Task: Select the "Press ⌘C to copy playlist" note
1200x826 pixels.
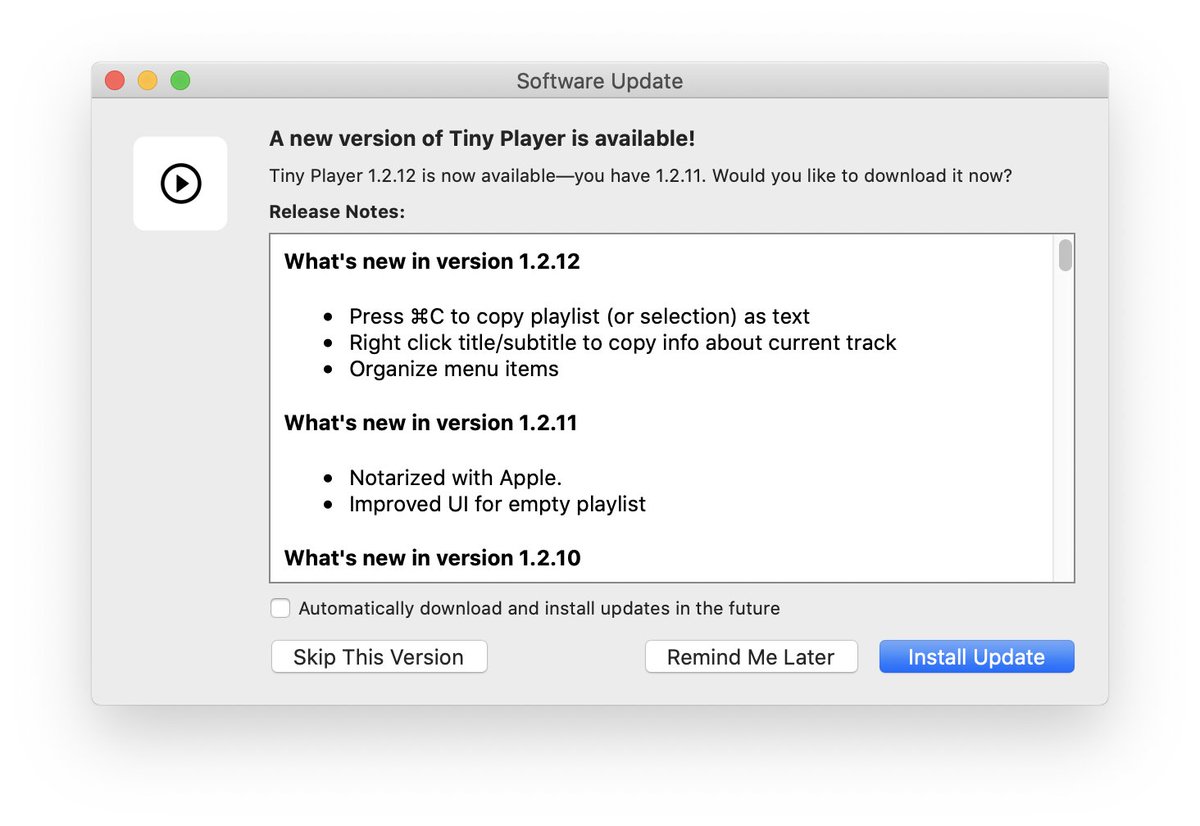Action: pos(580,316)
